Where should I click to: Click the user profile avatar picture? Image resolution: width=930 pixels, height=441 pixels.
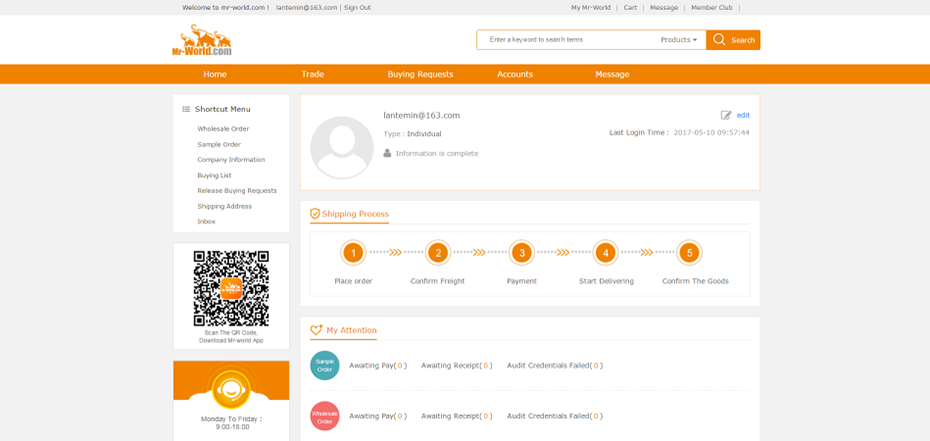[x=341, y=146]
